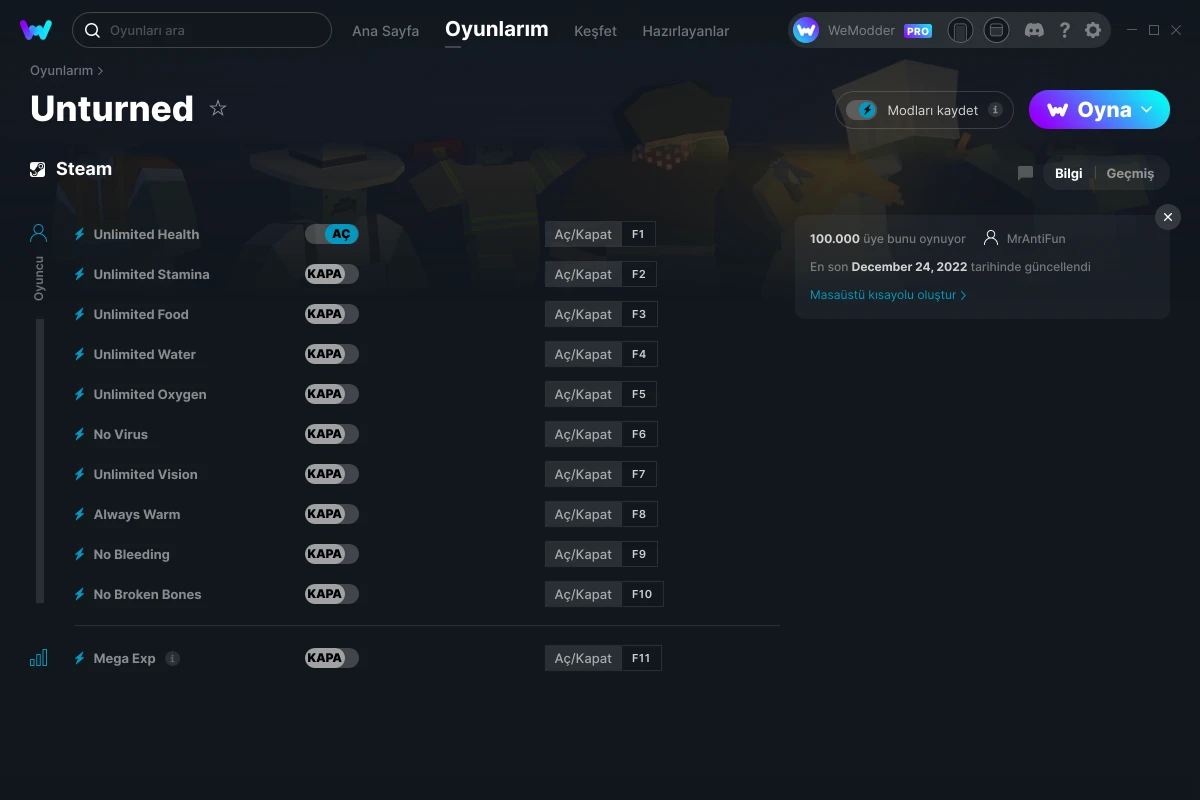The height and width of the screenshot is (800, 1200).
Task: Click the Steam platform icon
Action: [x=38, y=169]
